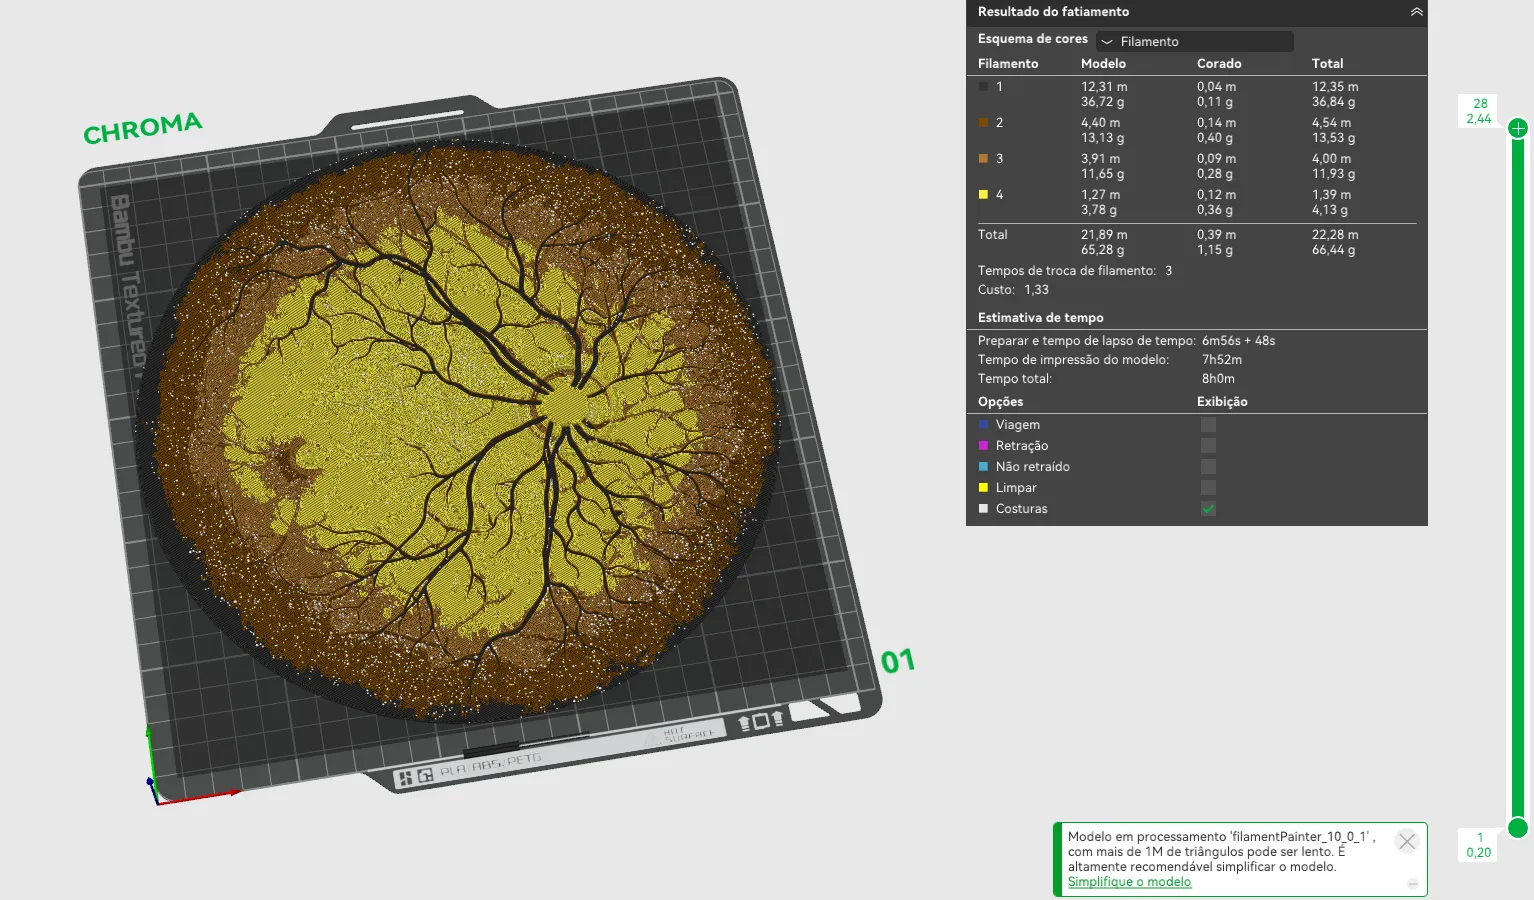Click the Costuras white legend icon
Image resolution: width=1534 pixels, height=900 pixels.
click(983, 509)
